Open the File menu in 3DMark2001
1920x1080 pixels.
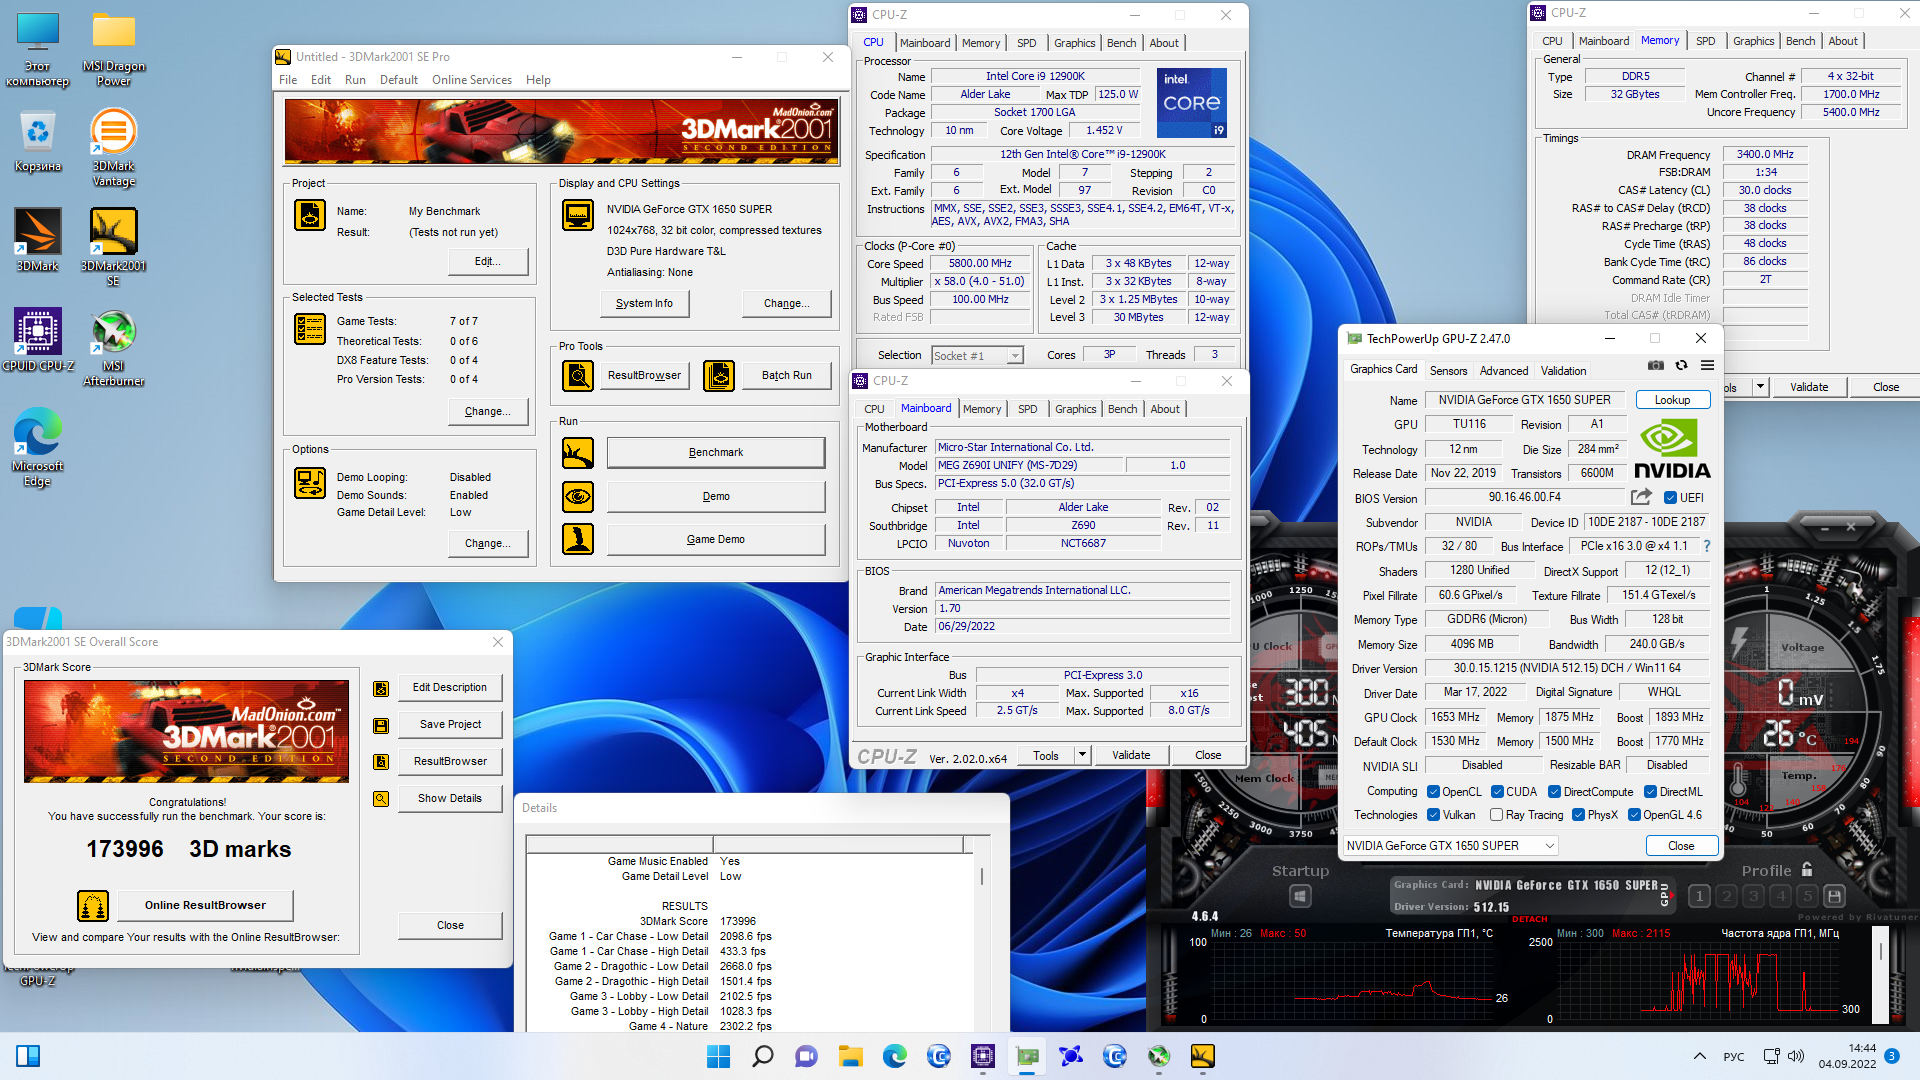point(288,80)
